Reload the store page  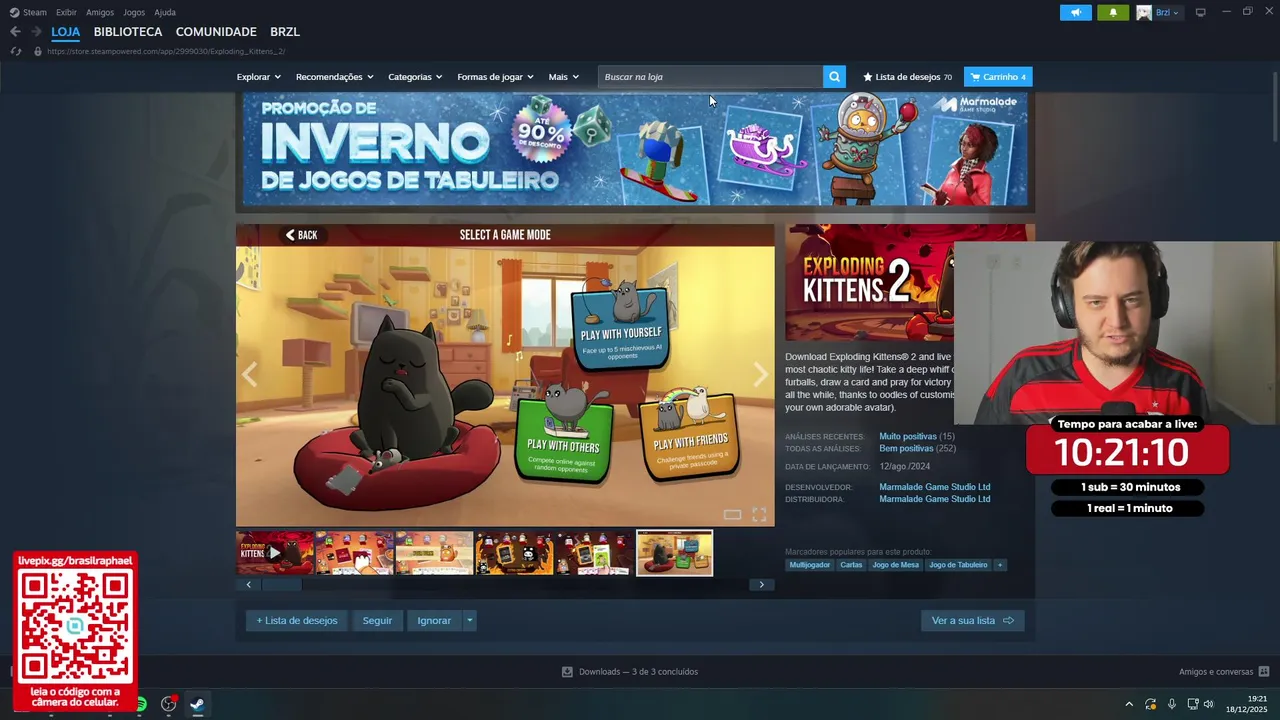coord(15,51)
